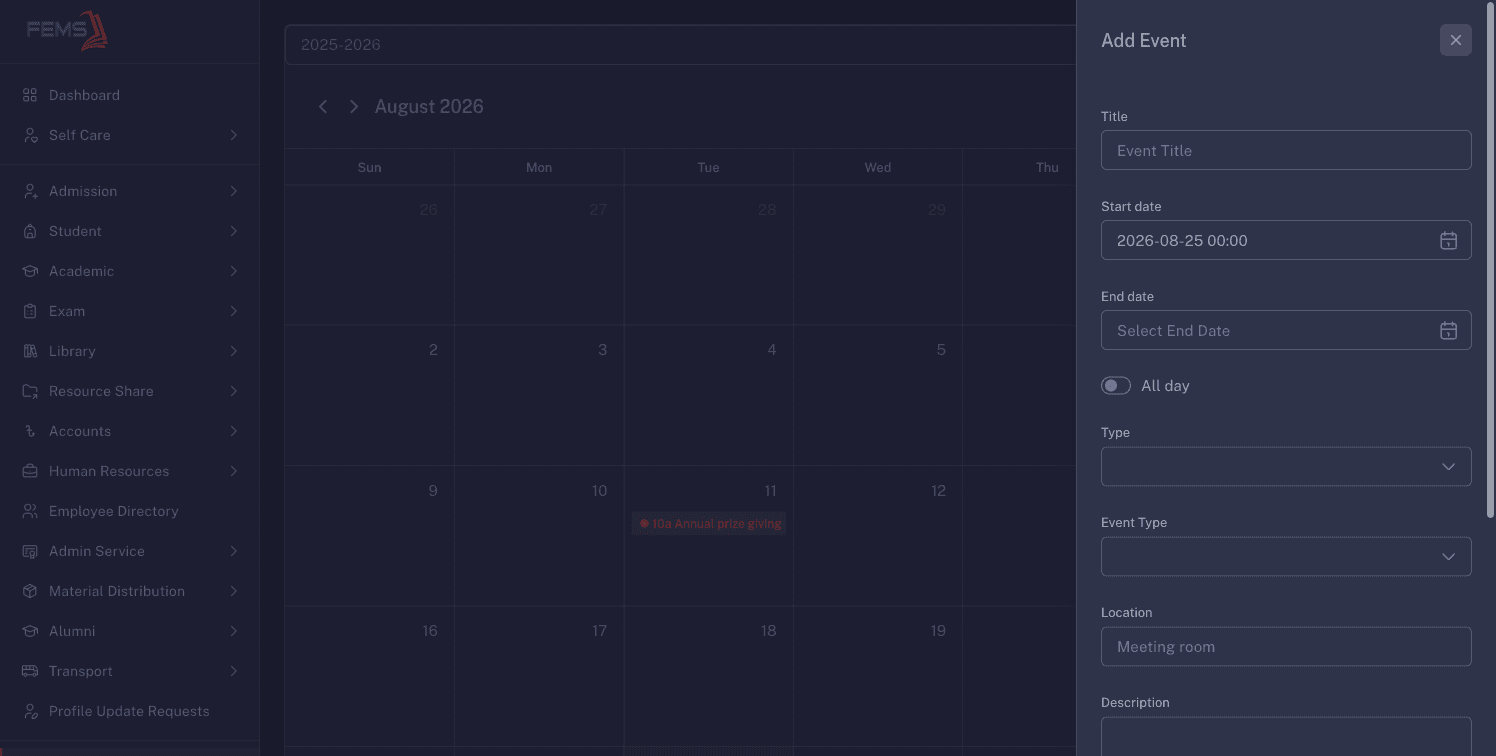Viewport: 1496px width, 756px height.
Task: Open the Dashboard menu item
Action: pyautogui.click(x=129, y=95)
